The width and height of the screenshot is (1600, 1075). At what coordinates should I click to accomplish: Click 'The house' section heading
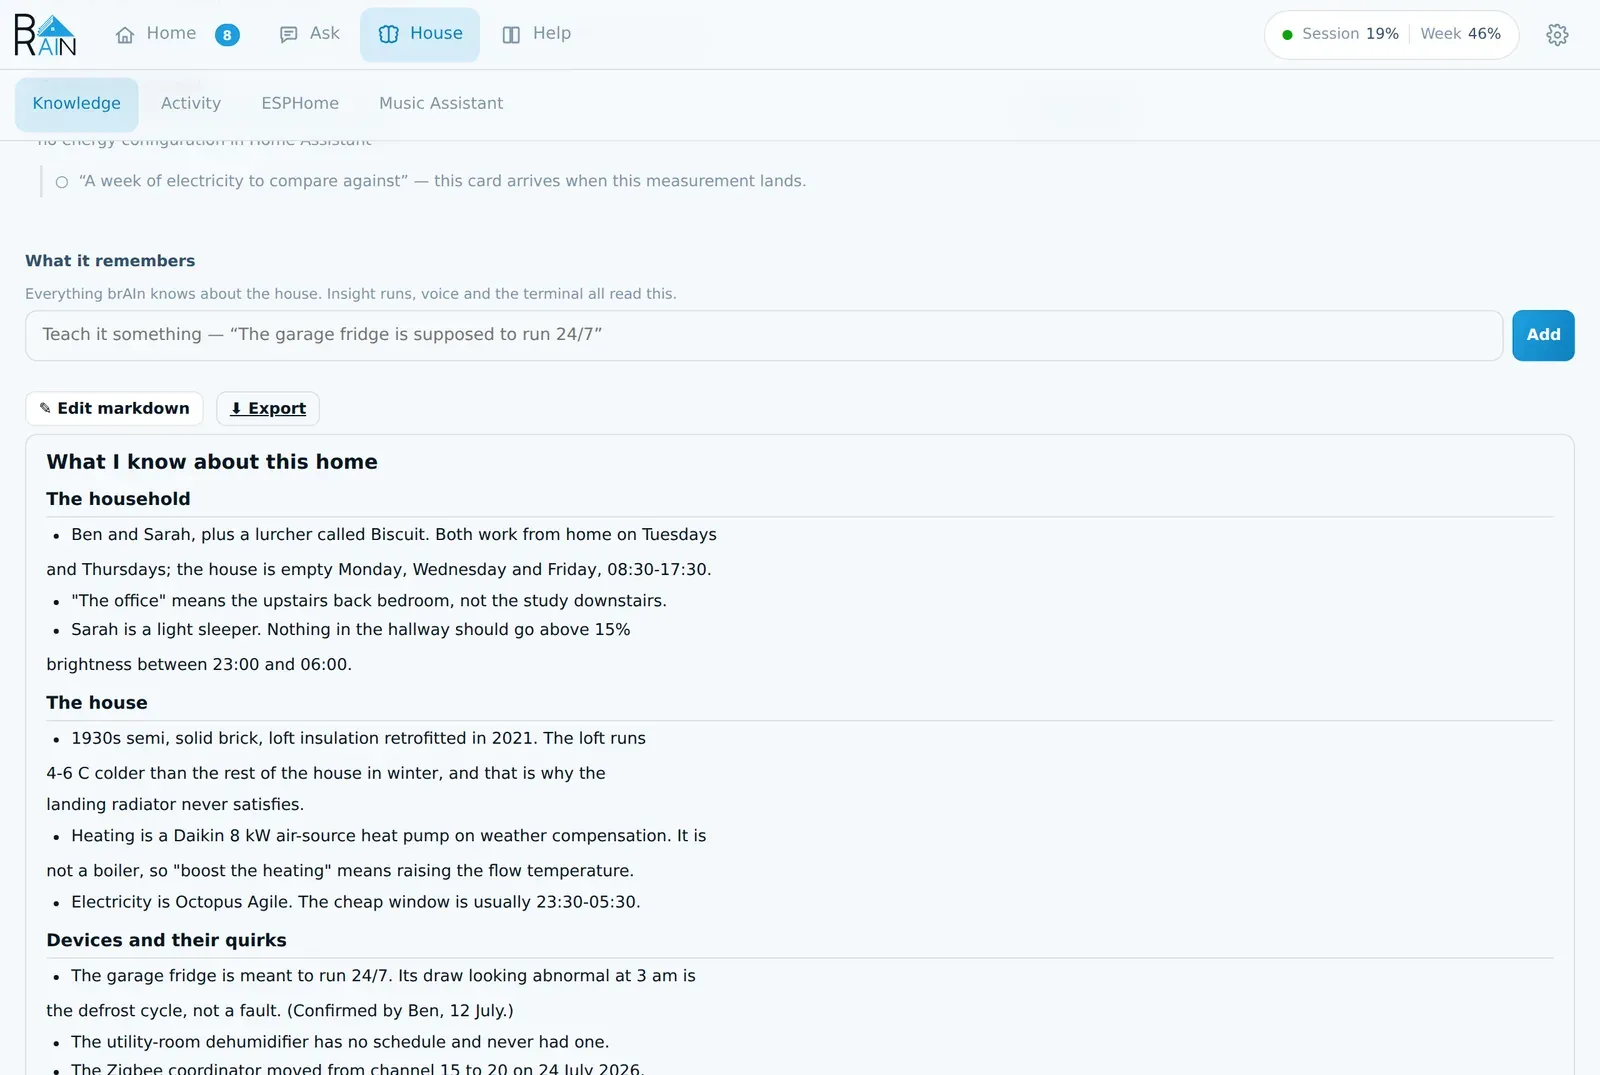(x=97, y=703)
